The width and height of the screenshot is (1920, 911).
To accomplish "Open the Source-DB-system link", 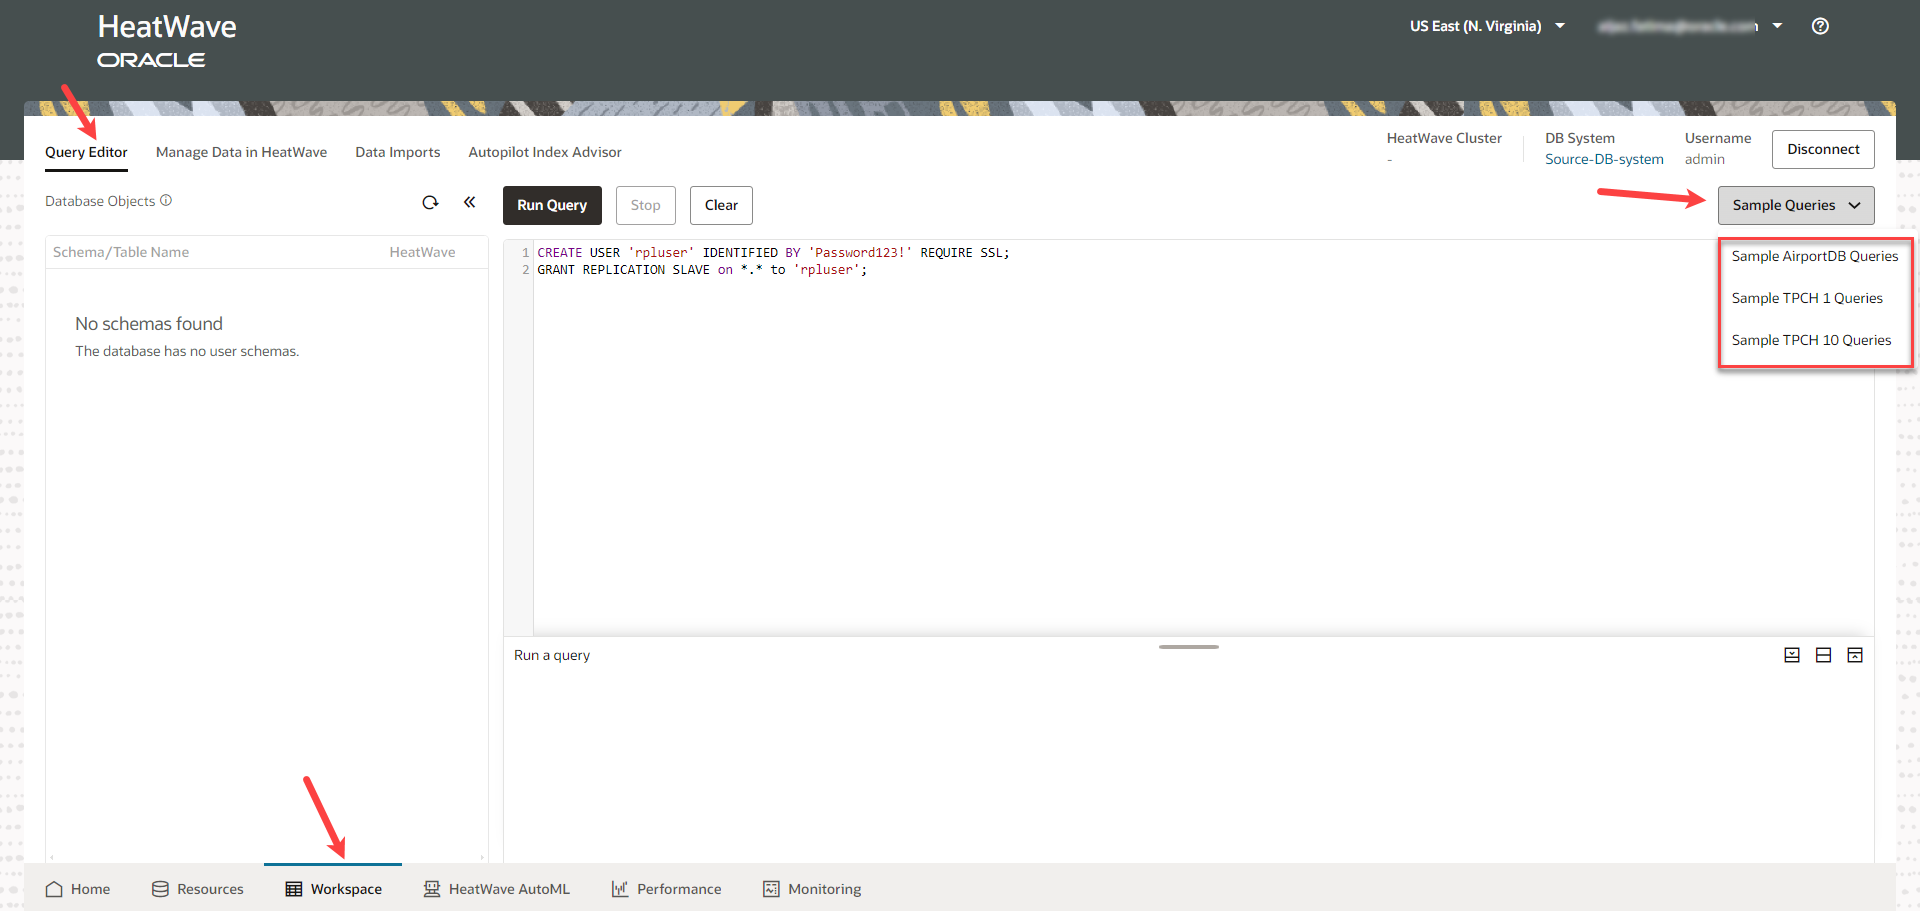I will click(x=1603, y=159).
